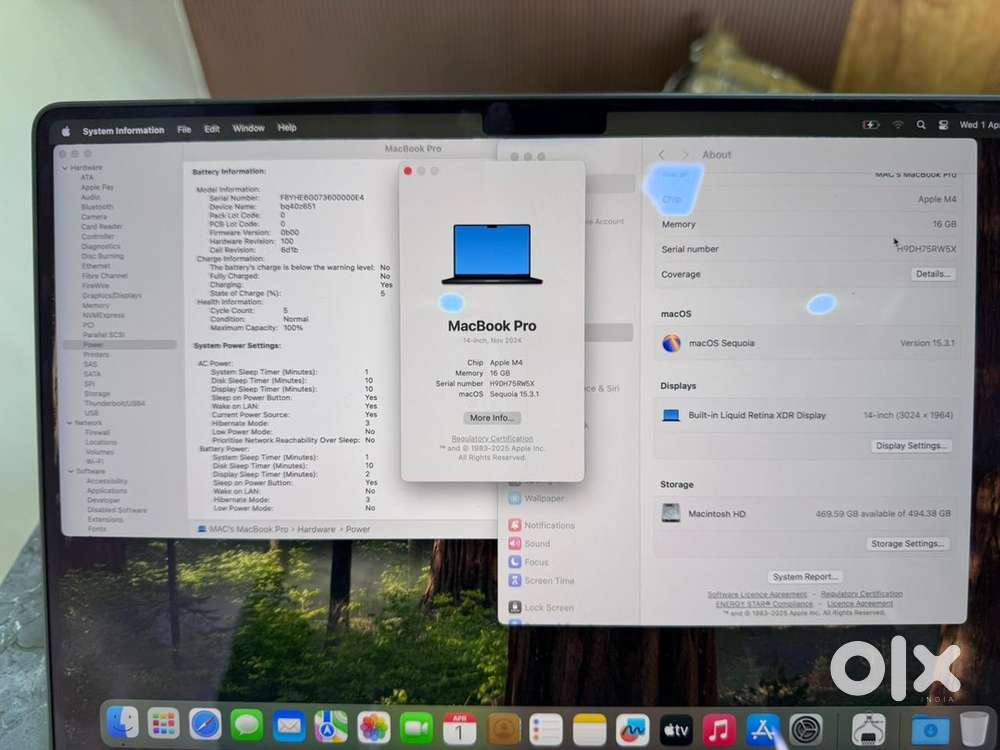This screenshot has width=1000, height=750.
Task: Open Storage Settings button
Action: [907, 543]
